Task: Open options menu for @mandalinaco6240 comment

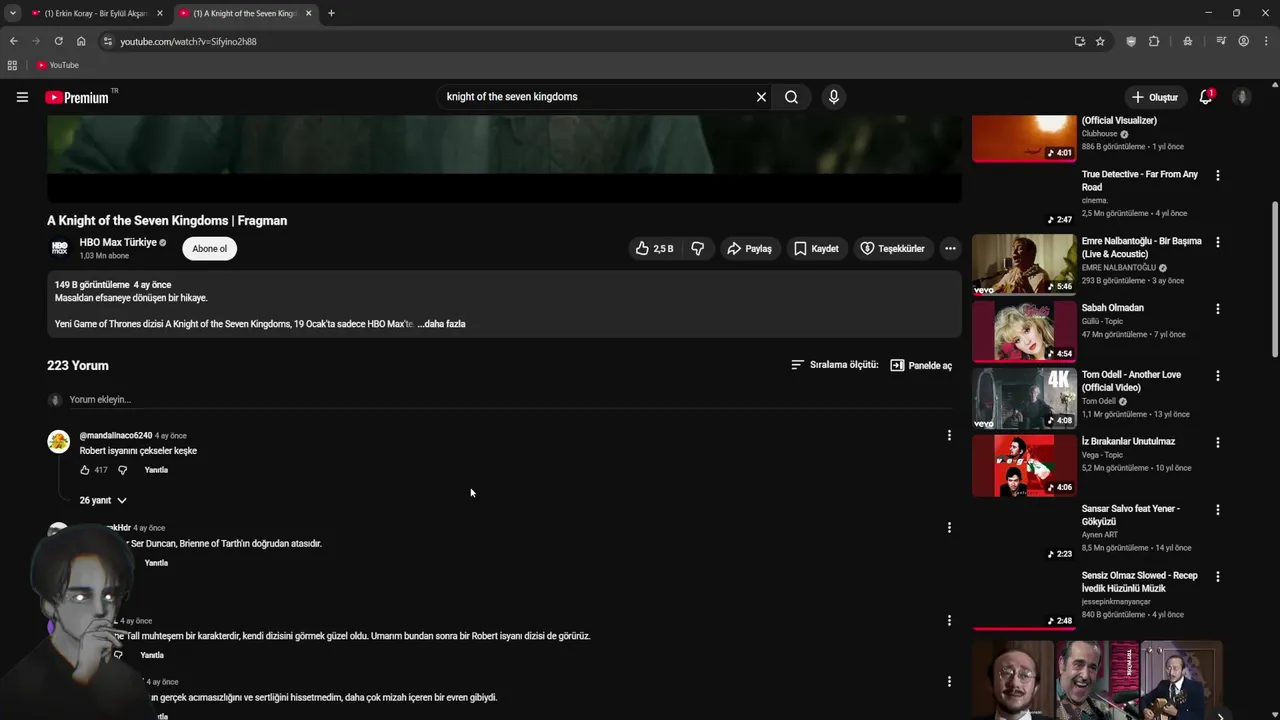Action: pyautogui.click(x=949, y=435)
